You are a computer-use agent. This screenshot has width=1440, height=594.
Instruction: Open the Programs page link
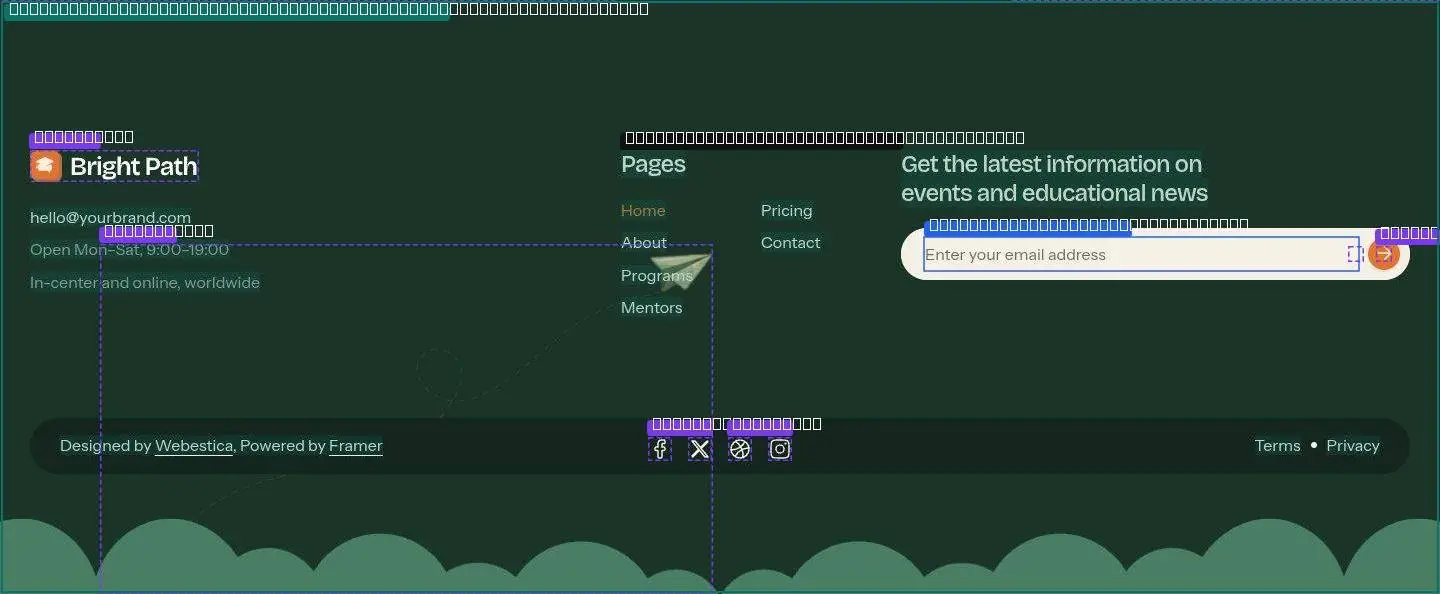coord(657,276)
